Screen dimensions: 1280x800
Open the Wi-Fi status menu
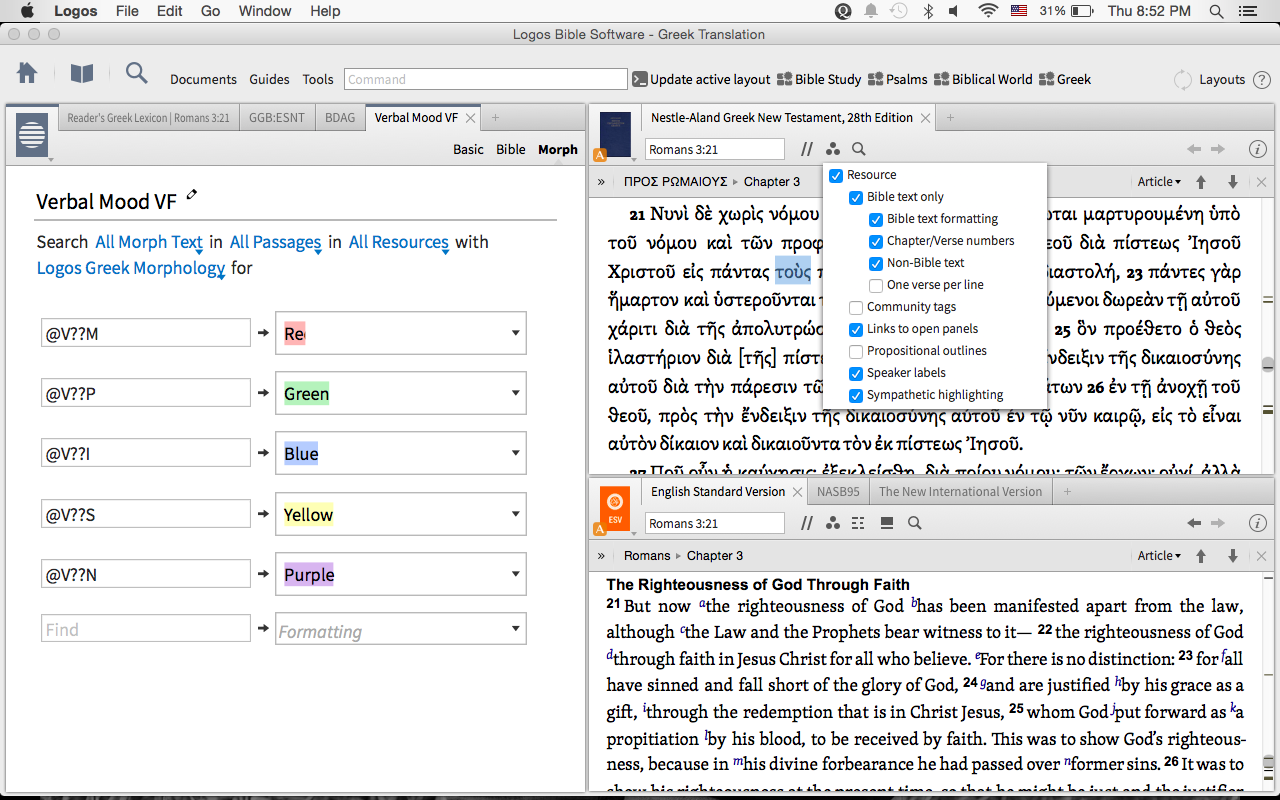point(988,11)
